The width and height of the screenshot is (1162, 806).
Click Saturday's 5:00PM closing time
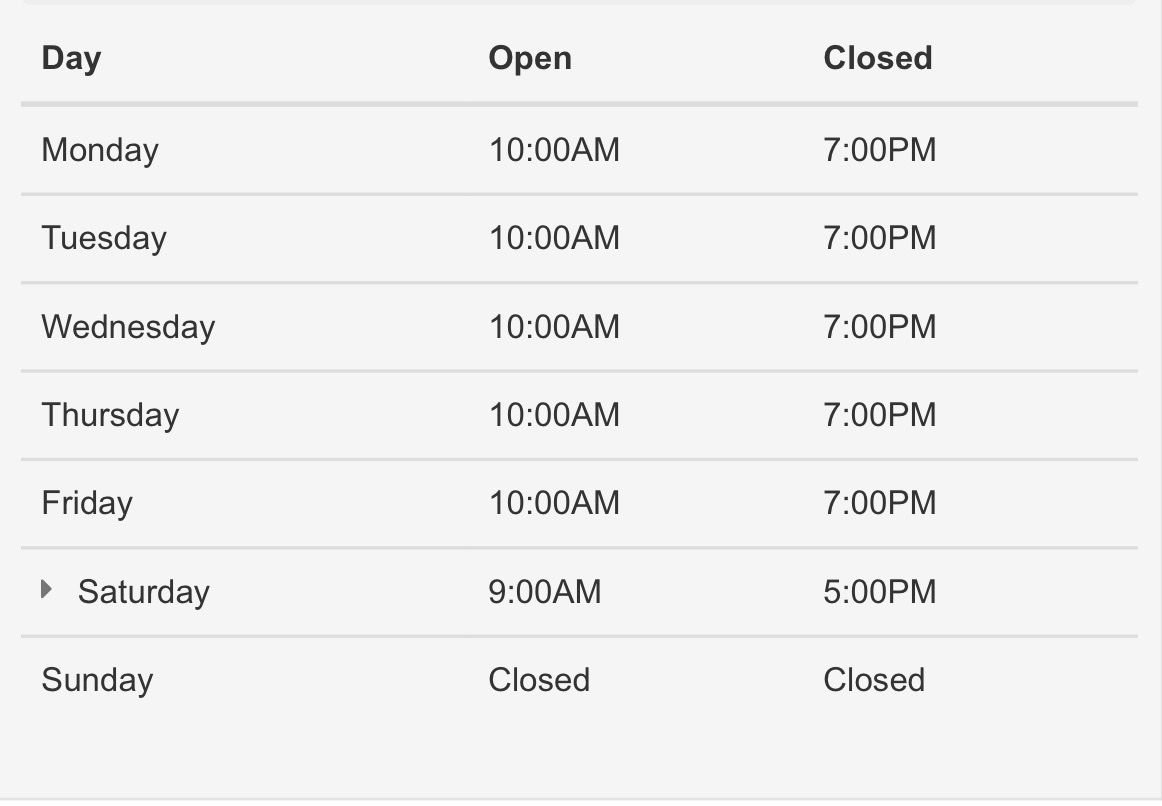[x=880, y=592]
